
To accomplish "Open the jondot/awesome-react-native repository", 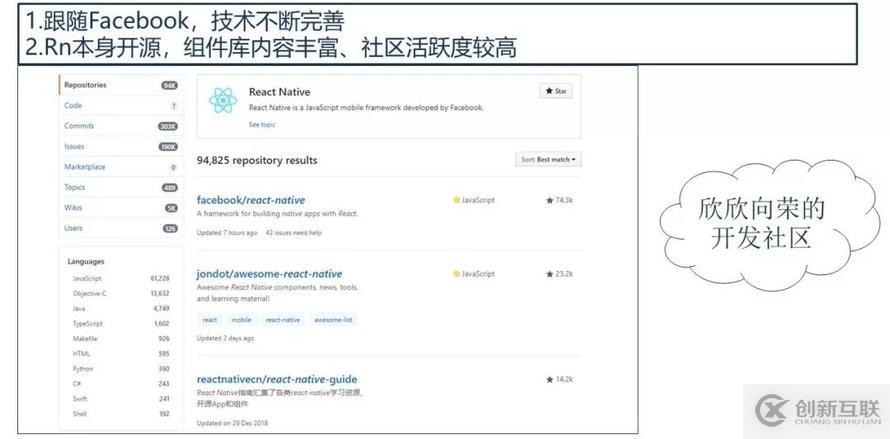I will 270,274.
